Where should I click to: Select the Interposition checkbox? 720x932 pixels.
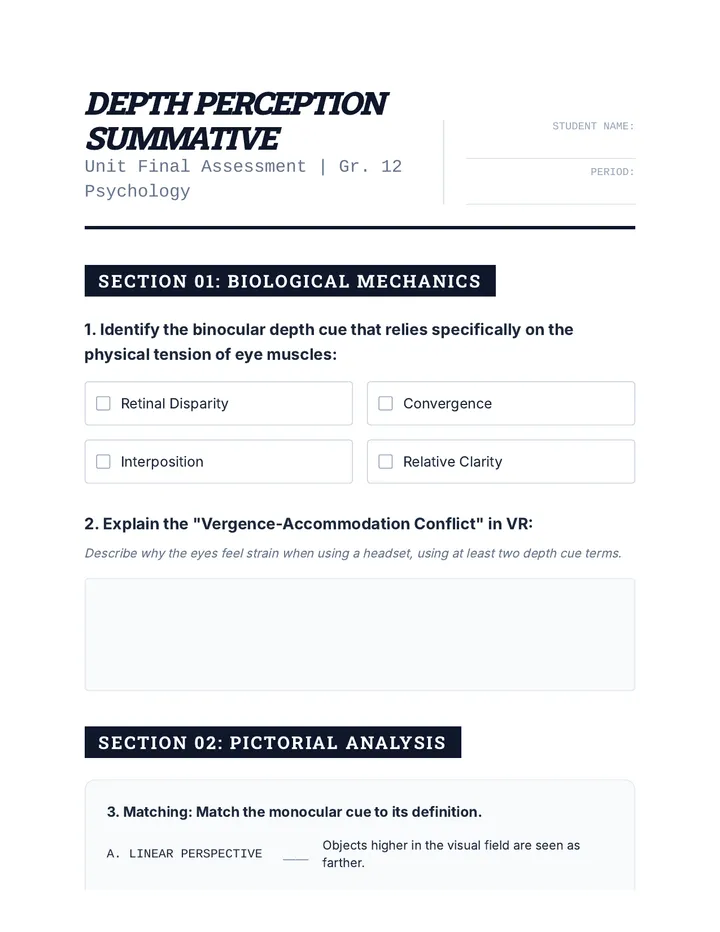[x=103, y=462]
